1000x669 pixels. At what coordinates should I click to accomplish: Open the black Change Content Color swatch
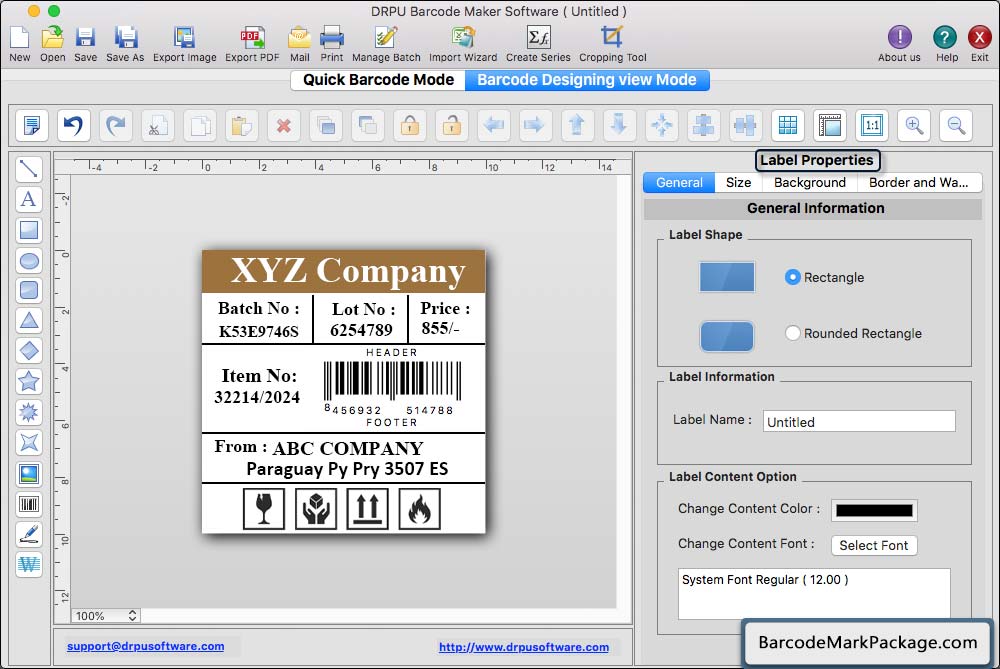874,510
